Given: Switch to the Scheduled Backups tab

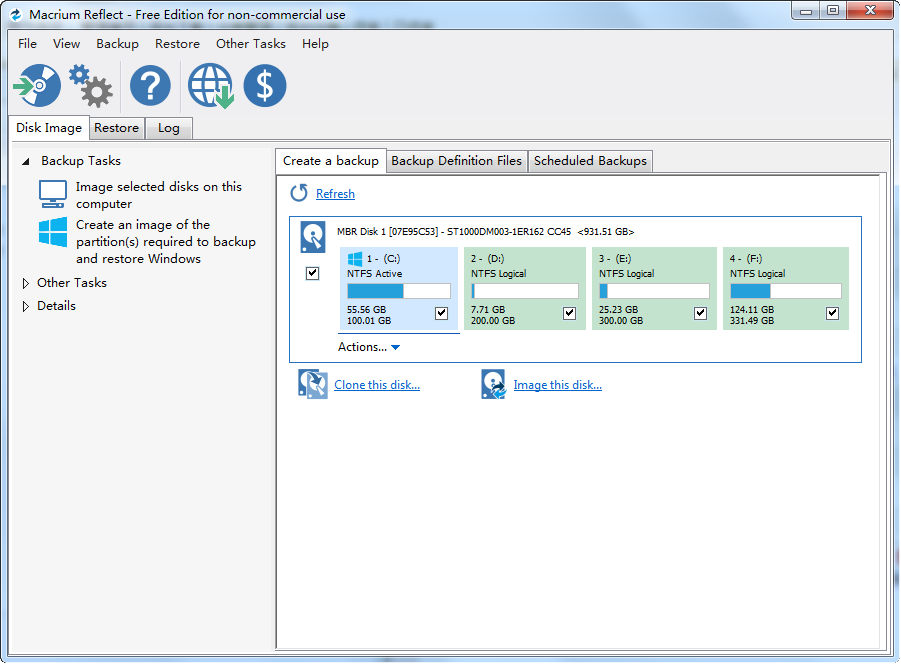Looking at the screenshot, I should coord(590,161).
